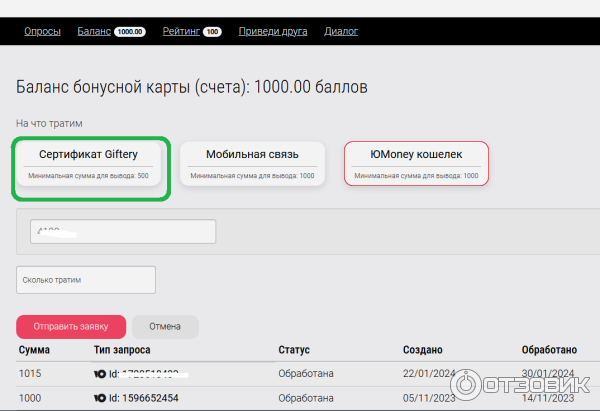This screenshot has height=411, width=600.
Task: Focus the account number input field
Action: pos(124,231)
